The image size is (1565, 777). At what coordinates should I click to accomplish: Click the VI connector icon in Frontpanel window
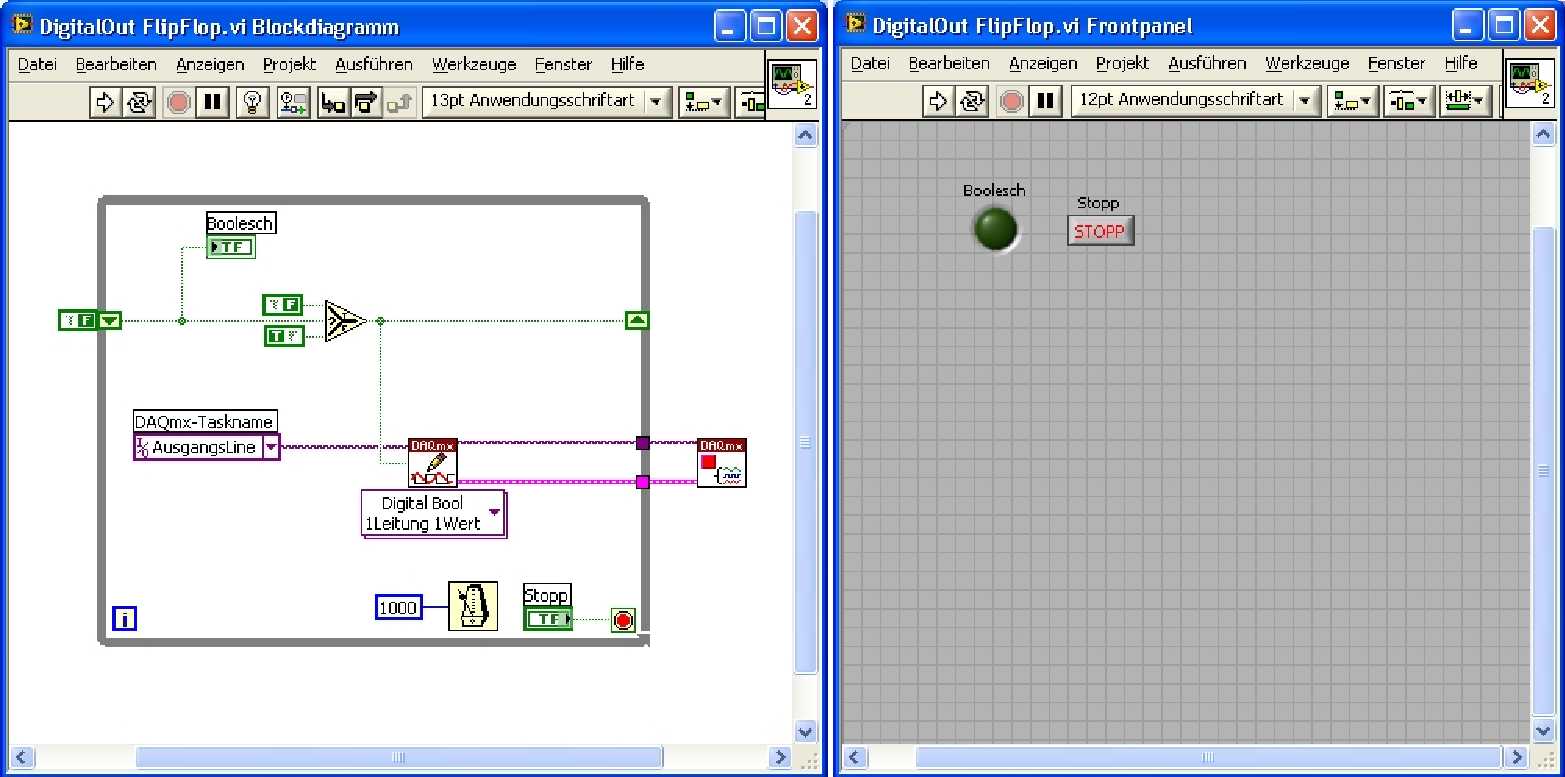click(x=1530, y=84)
